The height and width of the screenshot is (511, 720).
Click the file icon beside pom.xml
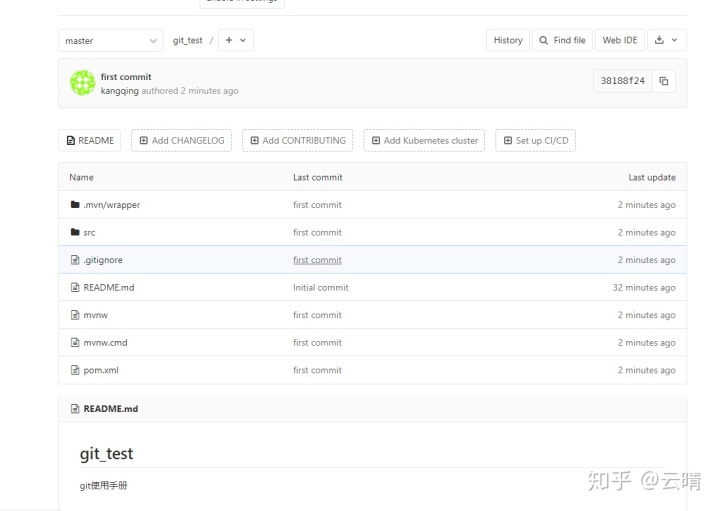[x=75, y=370]
